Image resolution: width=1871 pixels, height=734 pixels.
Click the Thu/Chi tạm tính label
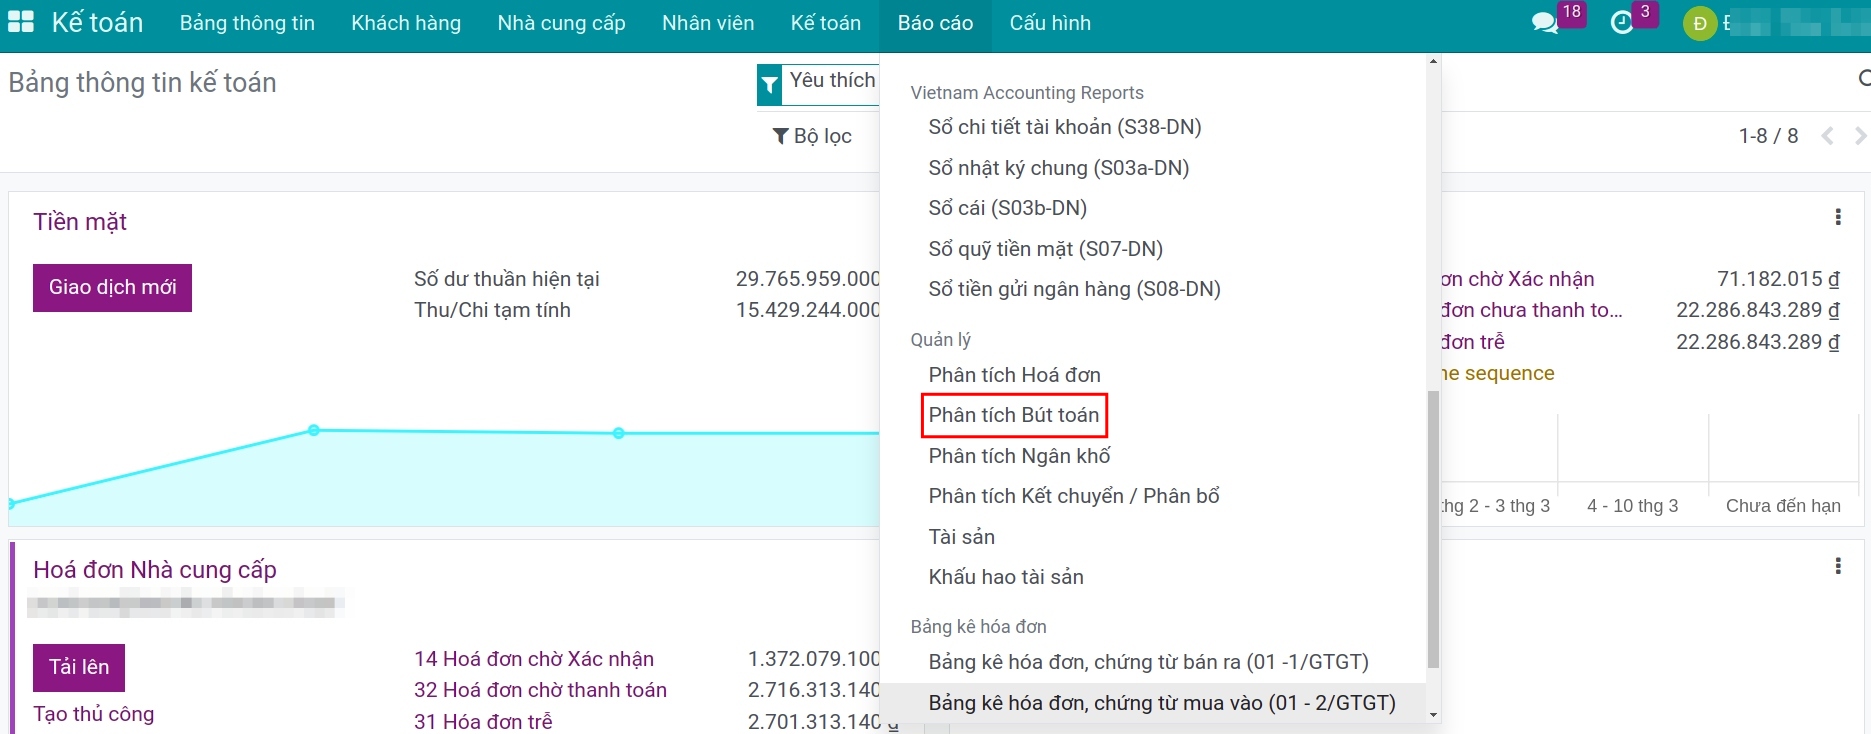pos(492,310)
